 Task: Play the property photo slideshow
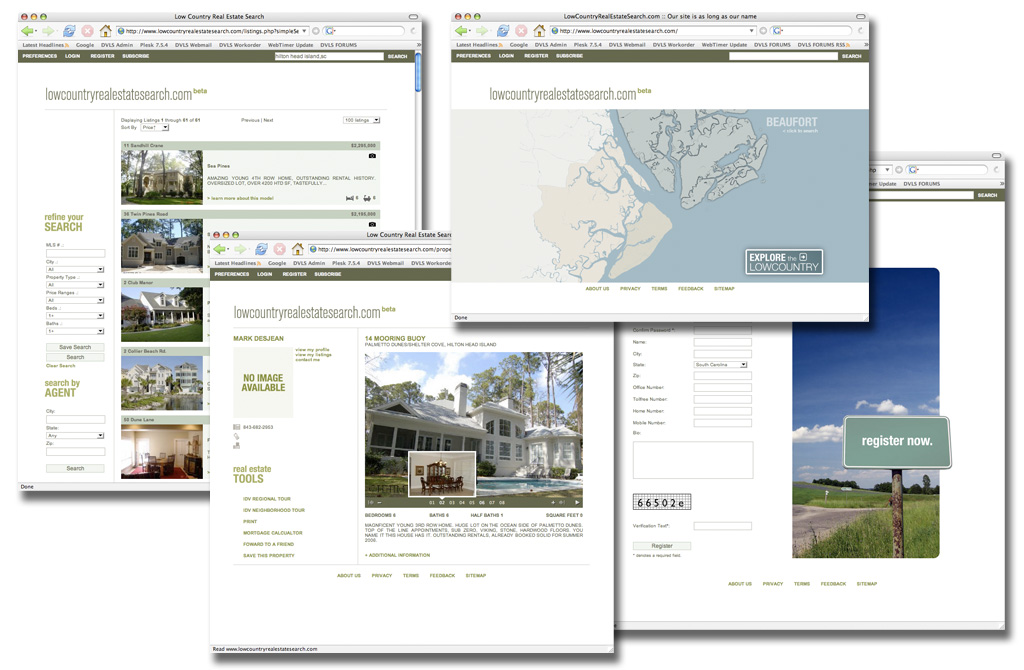pos(578,503)
